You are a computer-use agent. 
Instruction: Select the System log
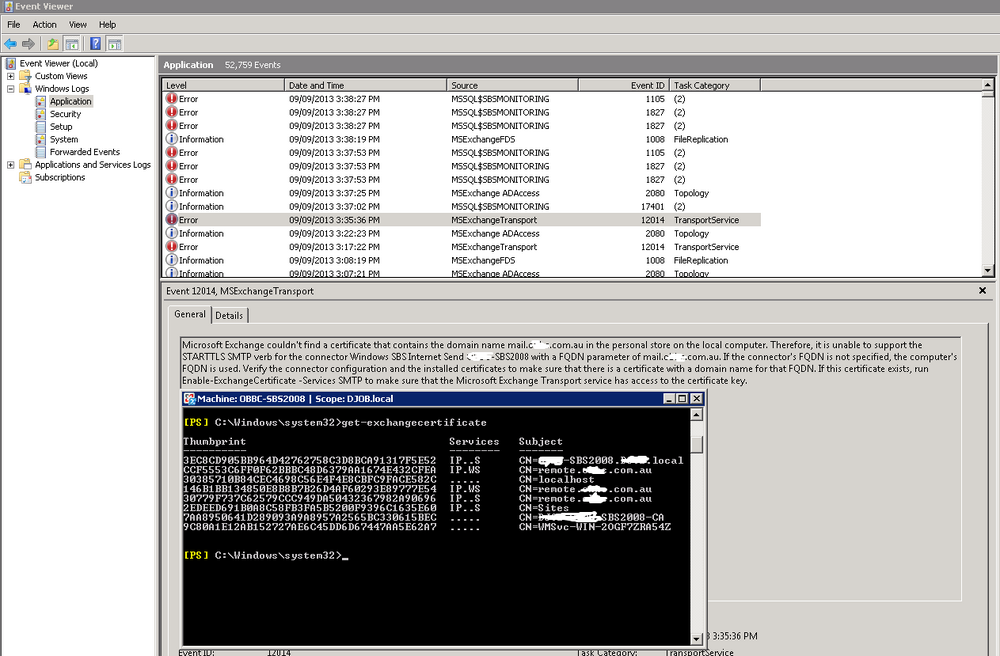(64, 140)
